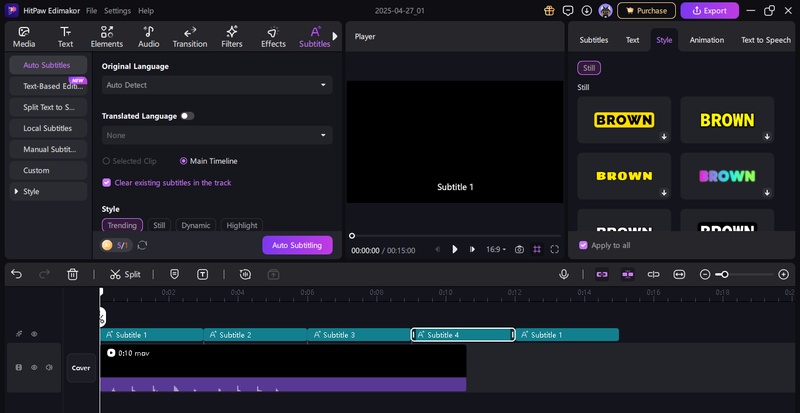
Task: Open the 16:9 aspect ratio dropdown
Action: [x=496, y=249]
